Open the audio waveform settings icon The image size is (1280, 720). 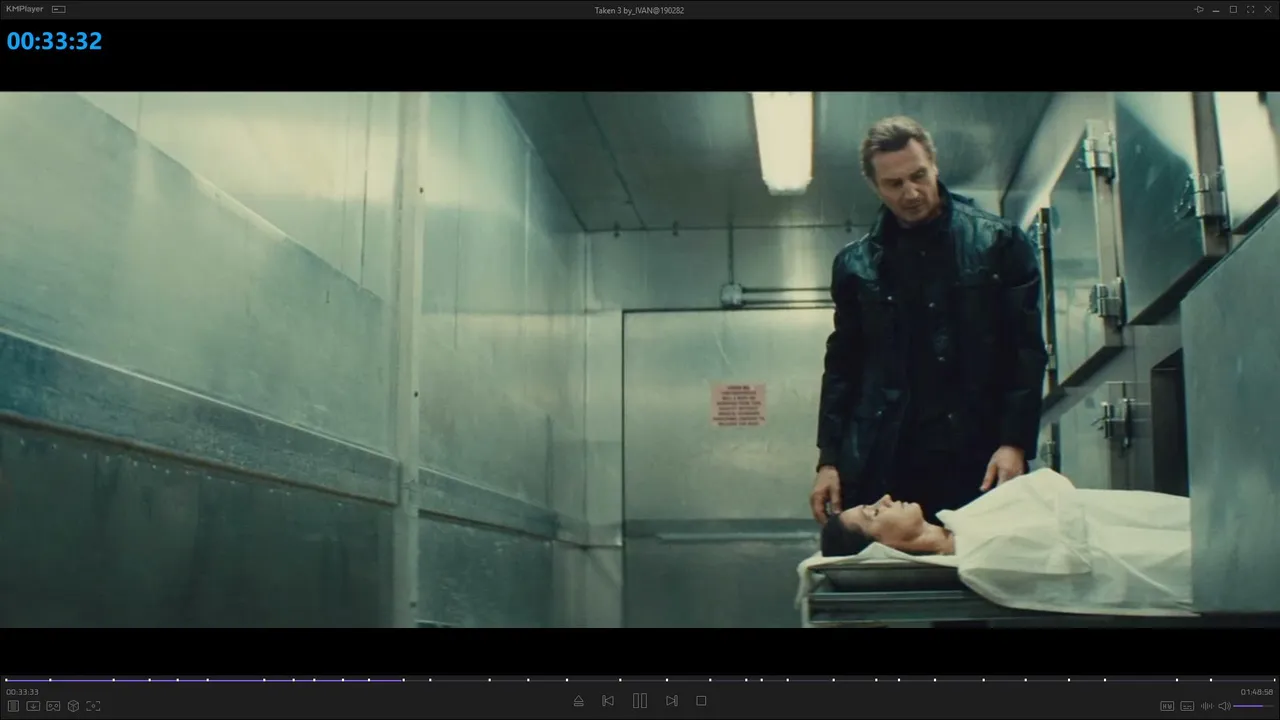coord(1206,706)
